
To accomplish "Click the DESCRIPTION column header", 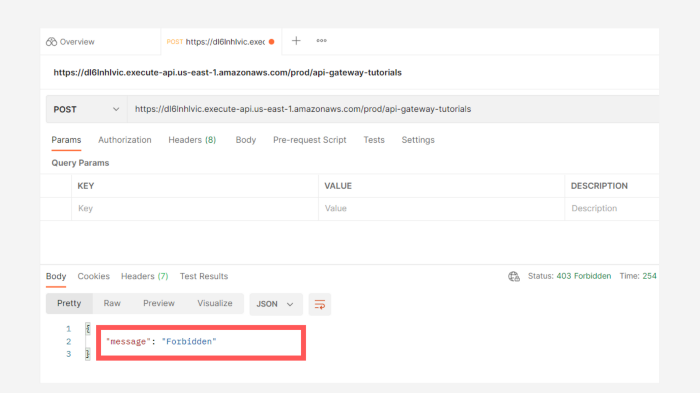I will (599, 186).
